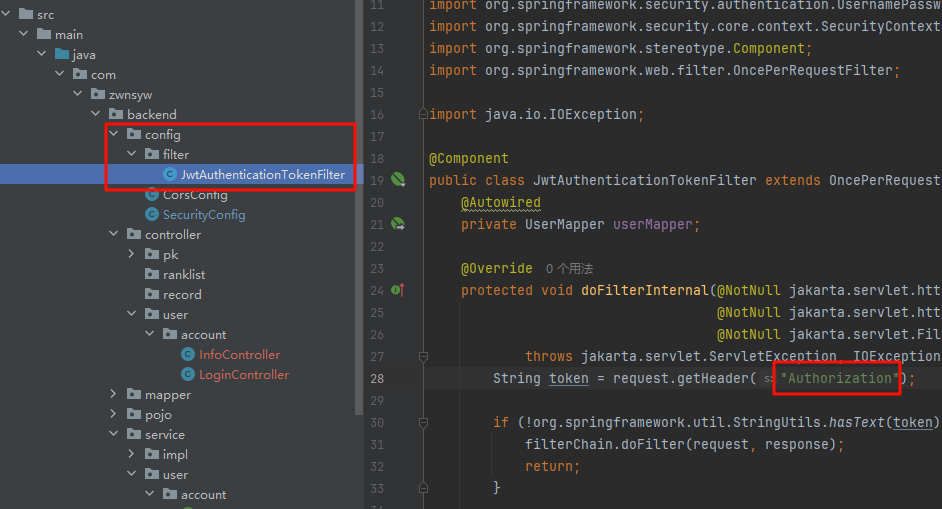Expand the impl package chevron

point(132,454)
